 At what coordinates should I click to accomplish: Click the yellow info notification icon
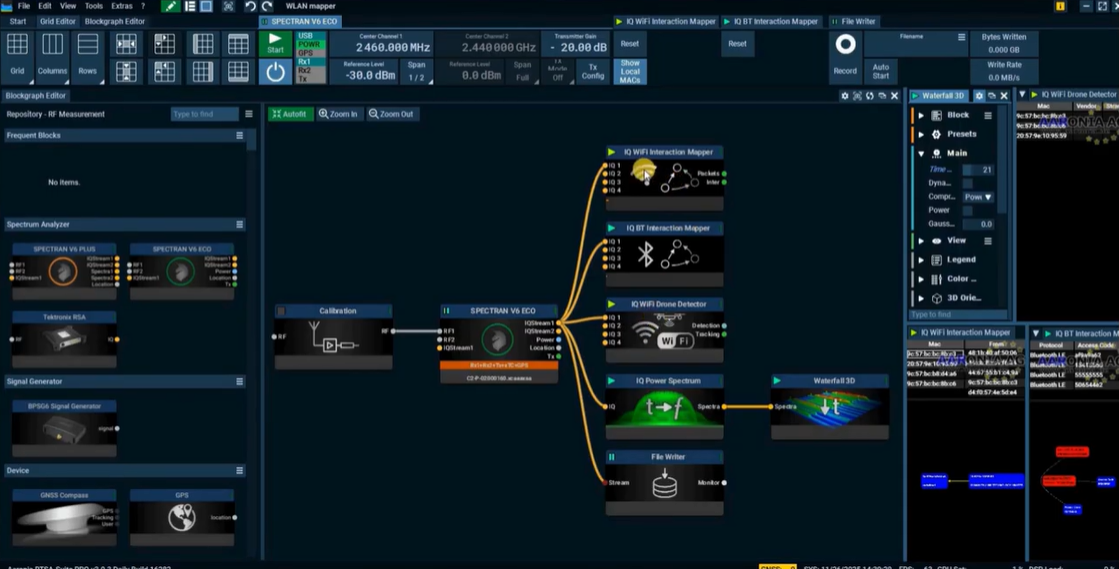1060,6
